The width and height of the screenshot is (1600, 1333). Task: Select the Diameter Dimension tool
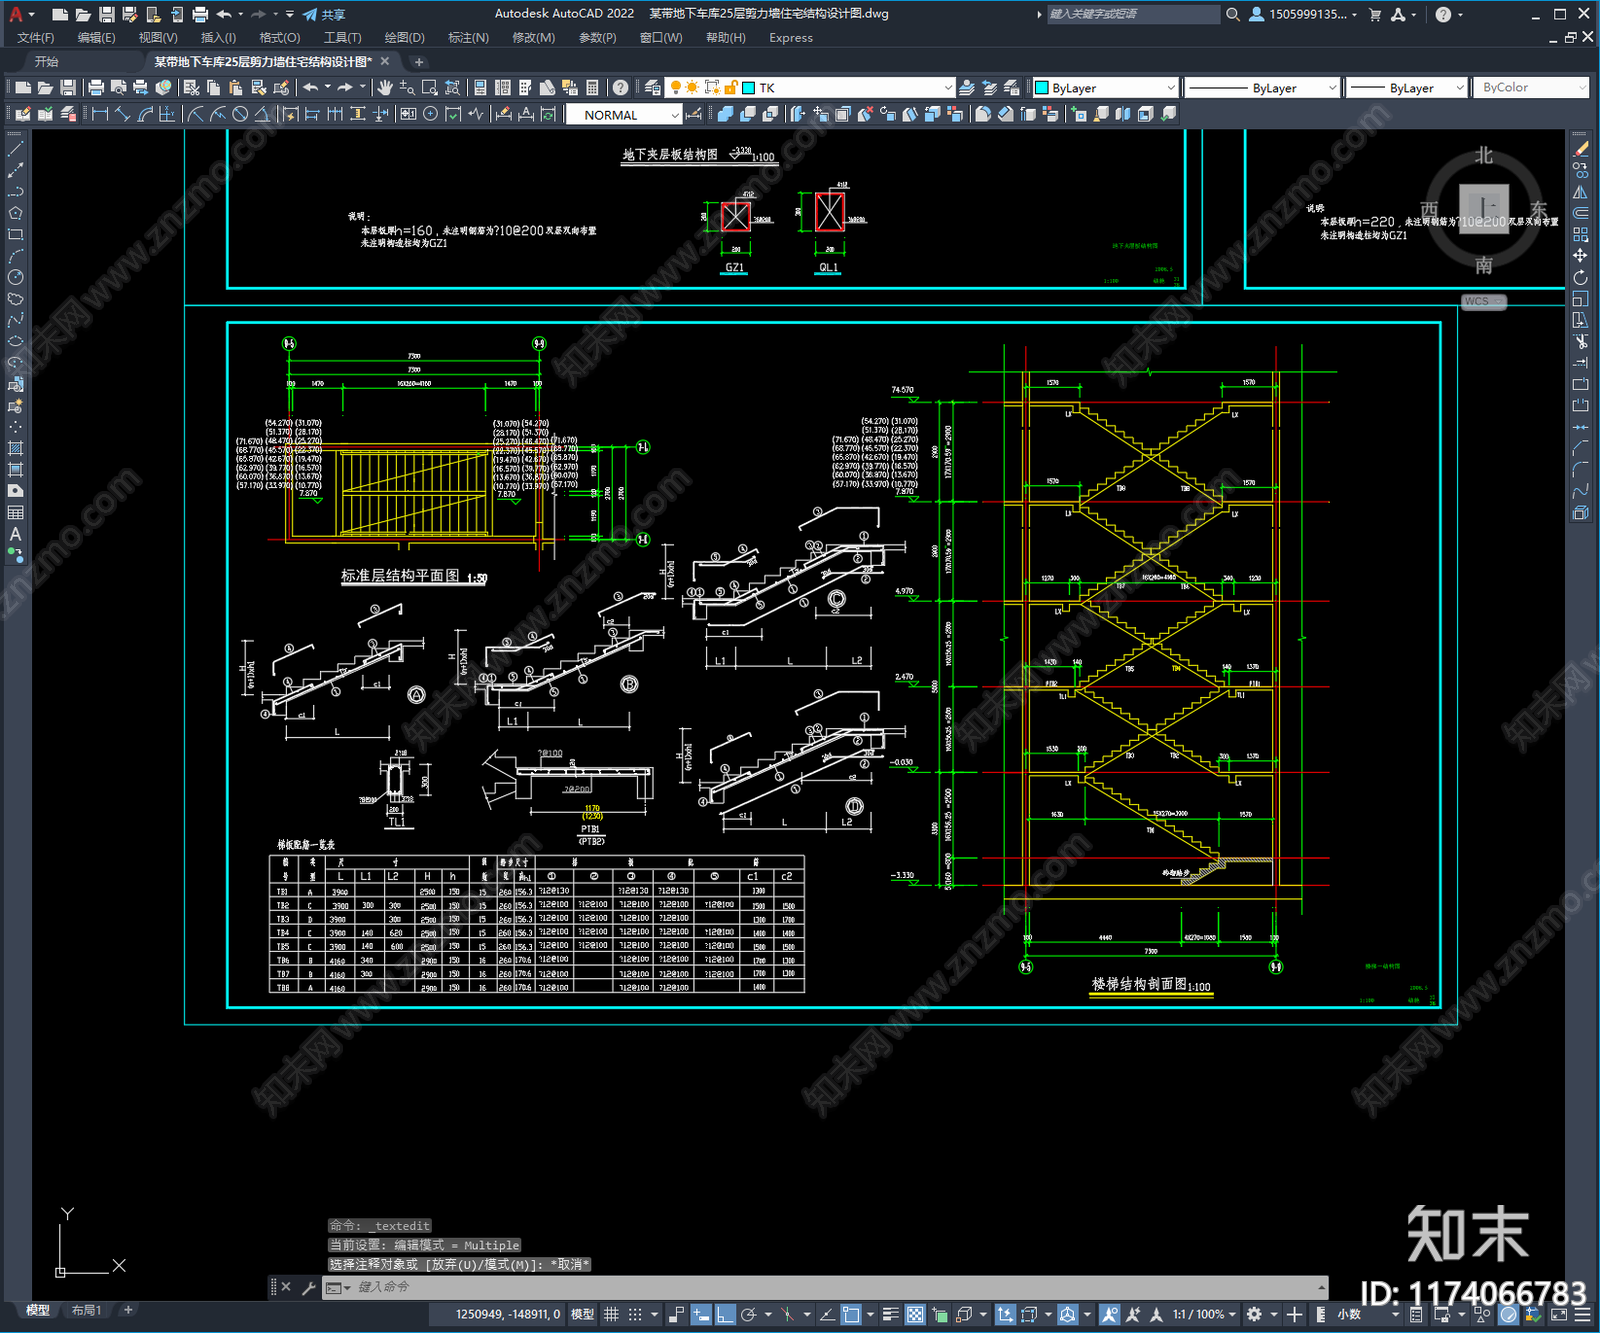tap(240, 114)
